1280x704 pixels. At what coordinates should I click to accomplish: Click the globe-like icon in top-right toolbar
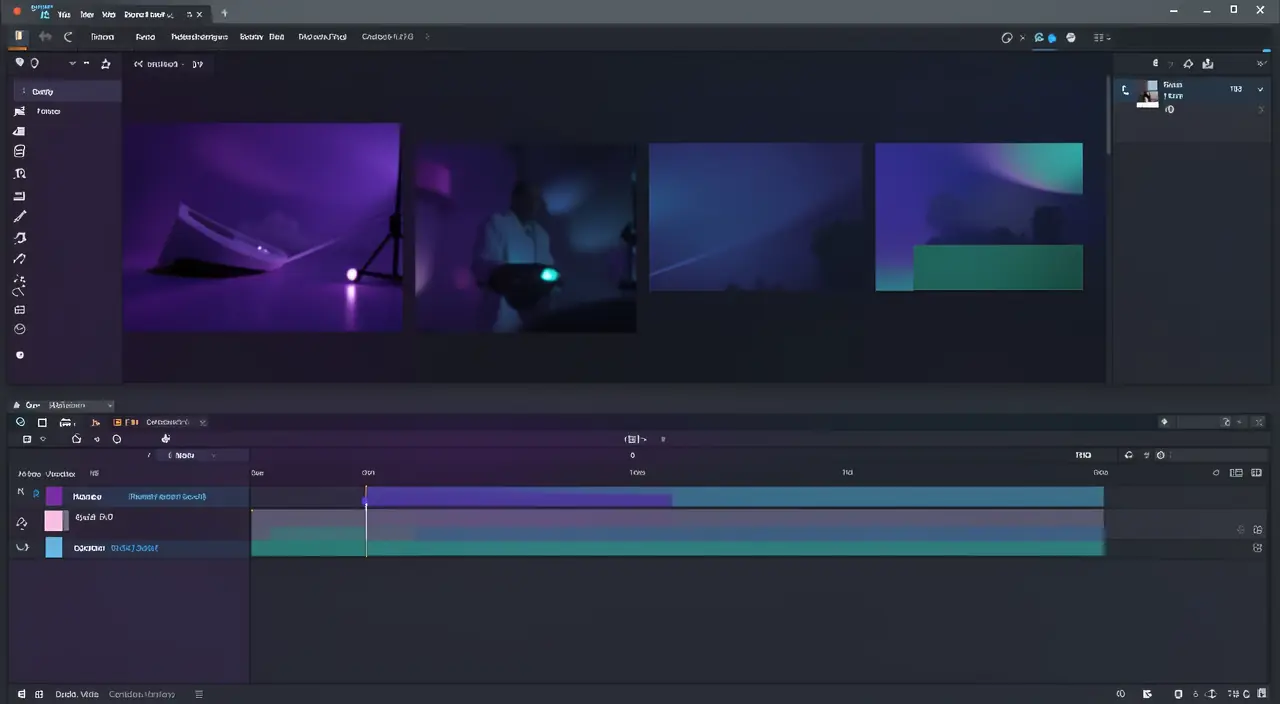click(x=1071, y=37)
